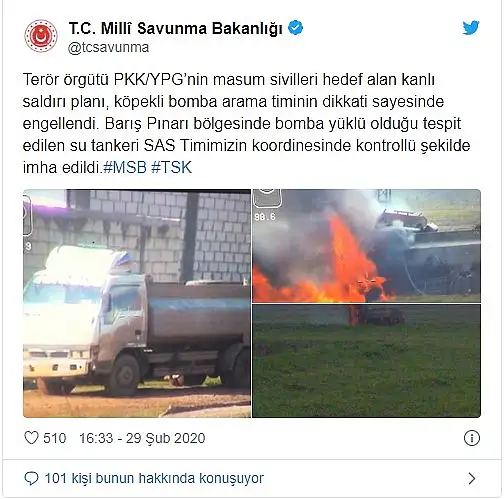Follow the #MSB hashtag
Image resolution: width=504 pixels, height=499 pixels.
125,167
